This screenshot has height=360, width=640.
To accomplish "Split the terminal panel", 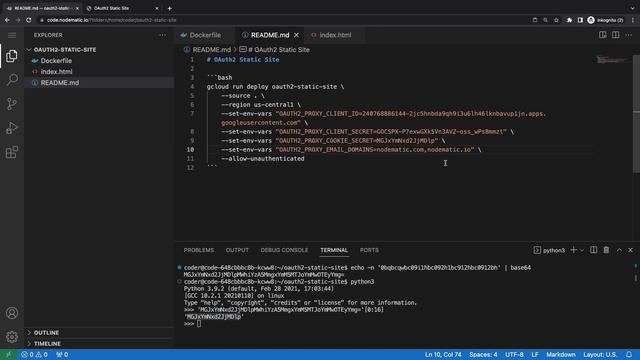I will point(593,250).
